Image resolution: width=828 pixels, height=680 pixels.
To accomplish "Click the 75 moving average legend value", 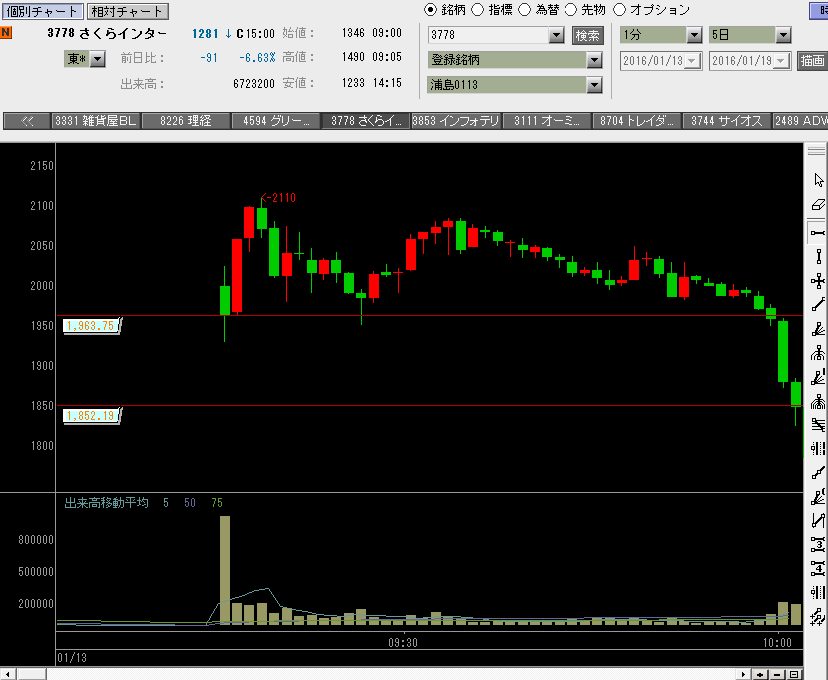I will [217, 503].
